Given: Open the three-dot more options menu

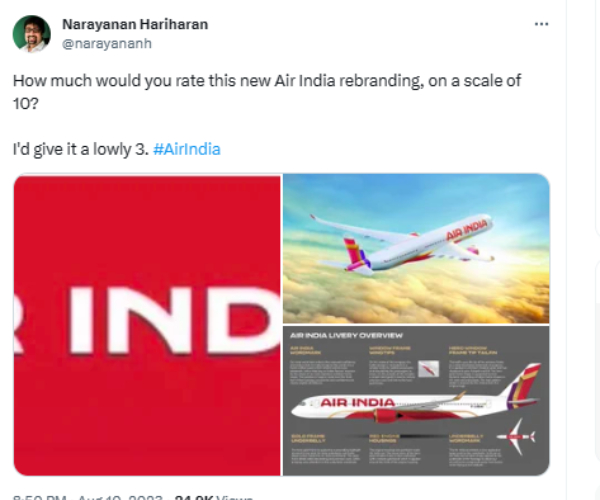Looking at the screenshot, I should (541, 24).
